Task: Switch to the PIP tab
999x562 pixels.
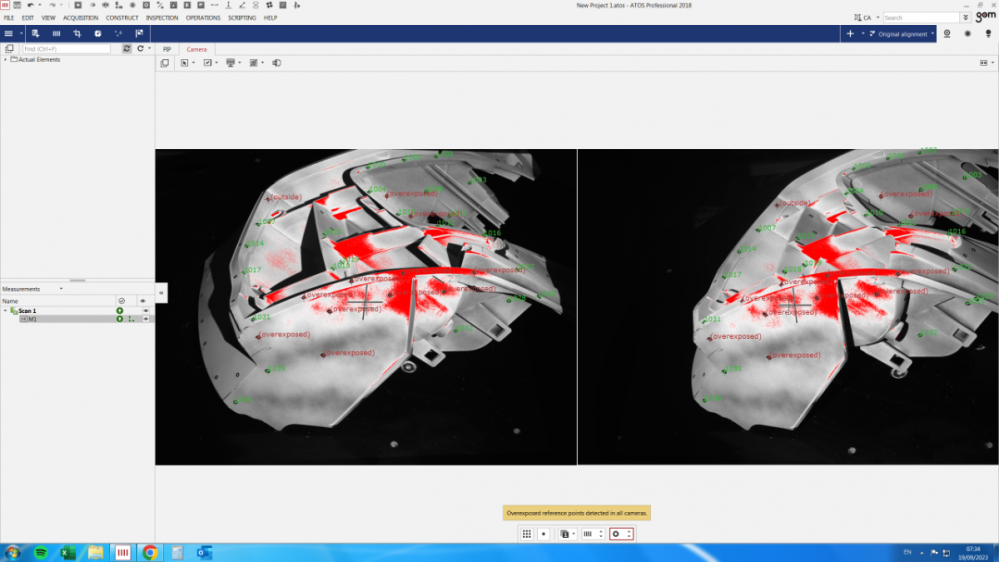Action: point(167,49)
